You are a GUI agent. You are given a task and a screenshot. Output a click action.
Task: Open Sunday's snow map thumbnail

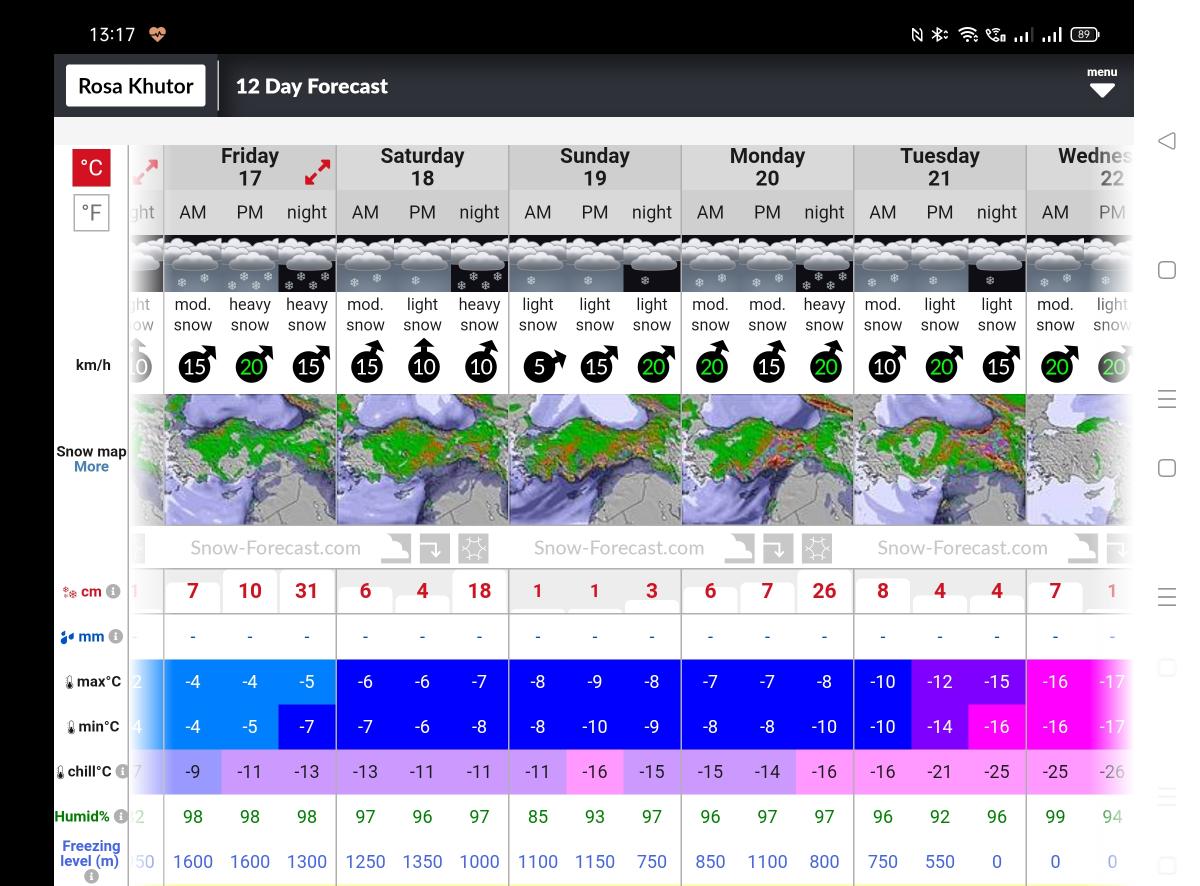(595, 460)
